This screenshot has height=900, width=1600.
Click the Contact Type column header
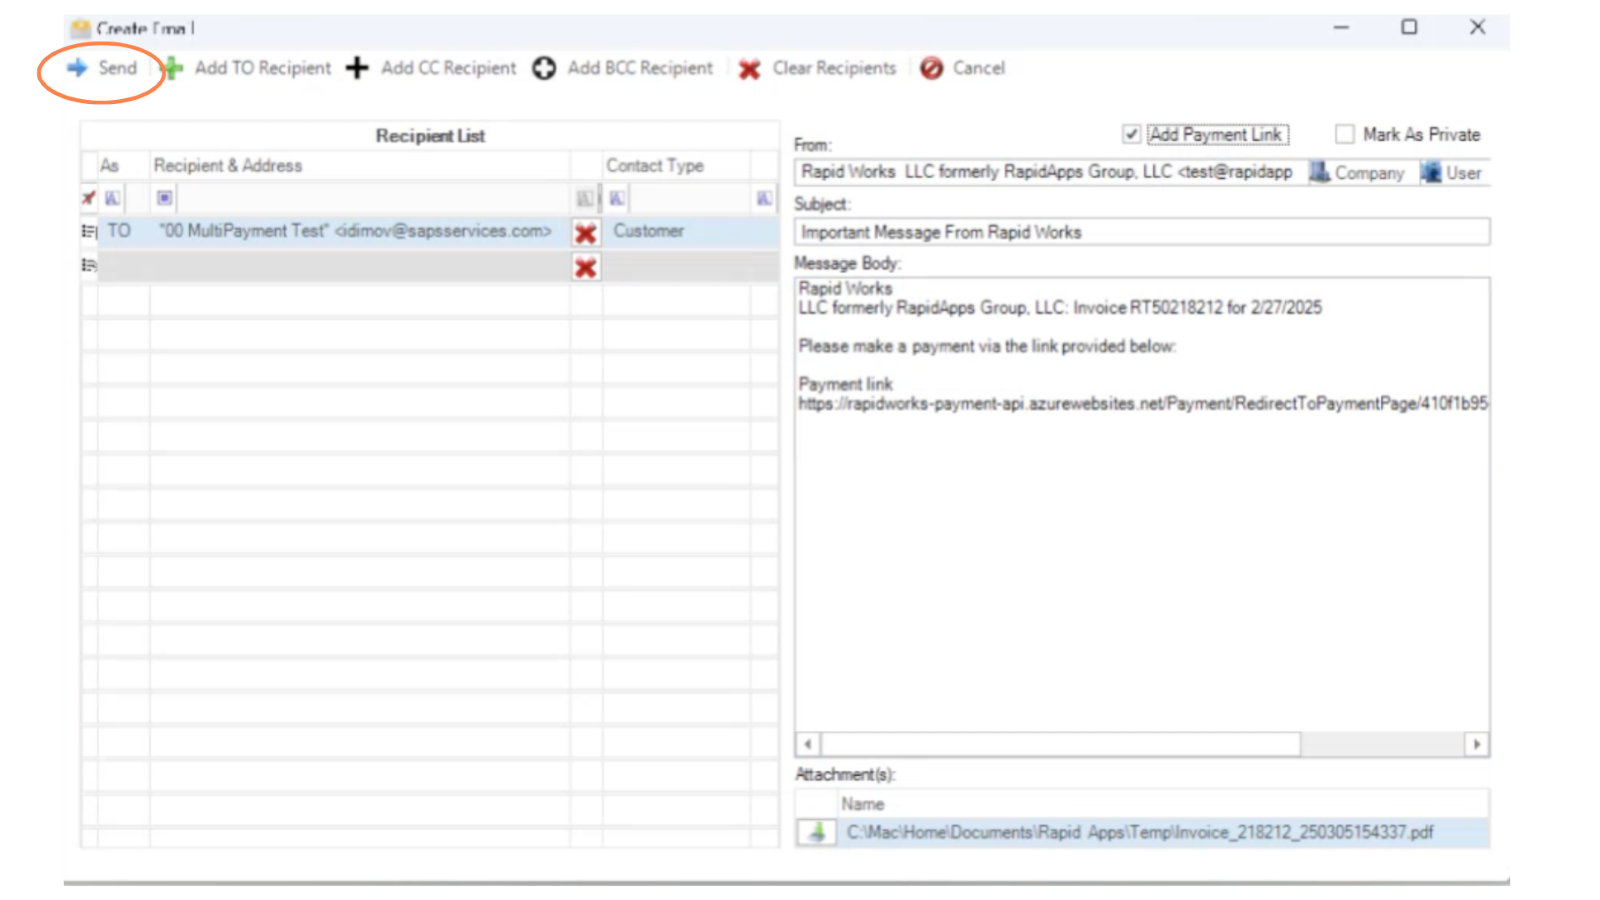click(676, 166)
